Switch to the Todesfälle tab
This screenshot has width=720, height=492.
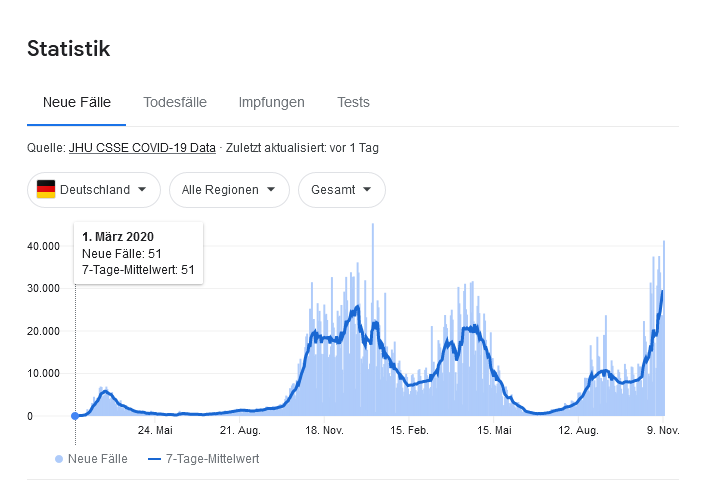pos(175,102)
